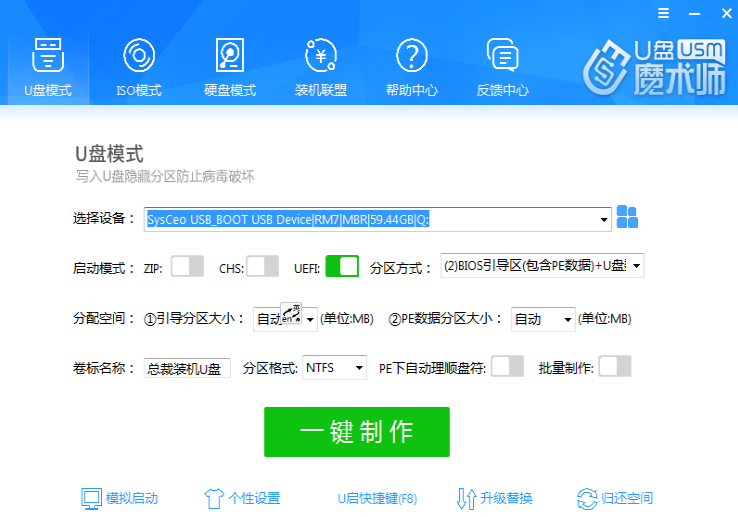Disable the UEFI boot mode switch
The width and height of the screenshot is (738, 517).
click(x=341, y=267)
